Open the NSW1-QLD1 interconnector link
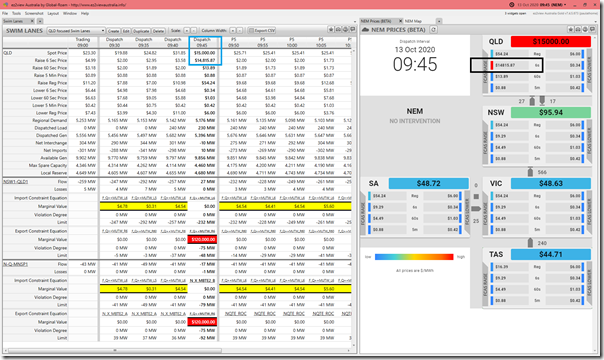The height and width of the screenshot is (360, 604). (x=15, y=181)
